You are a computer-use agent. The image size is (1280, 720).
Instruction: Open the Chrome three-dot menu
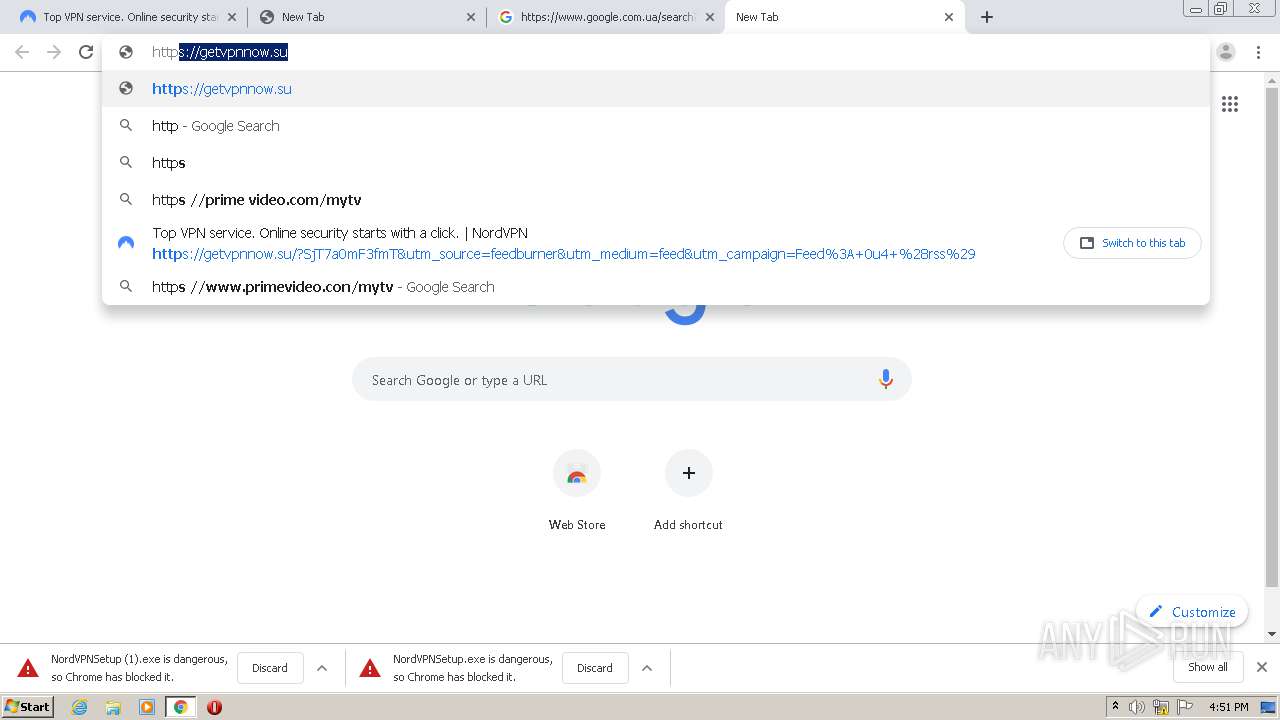coord(1258,52)
